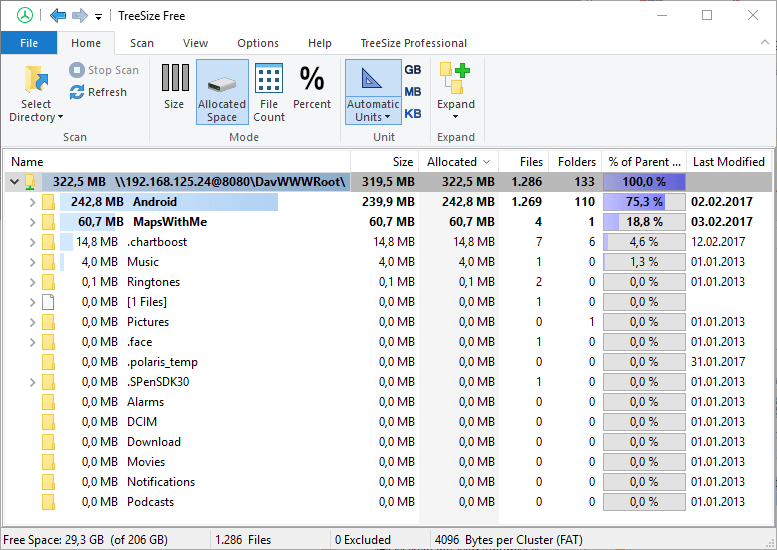The width and height of the screenshot is (777, 550).
Task: Open the quick access toolbar dropdown
Action: click(98, 17)
